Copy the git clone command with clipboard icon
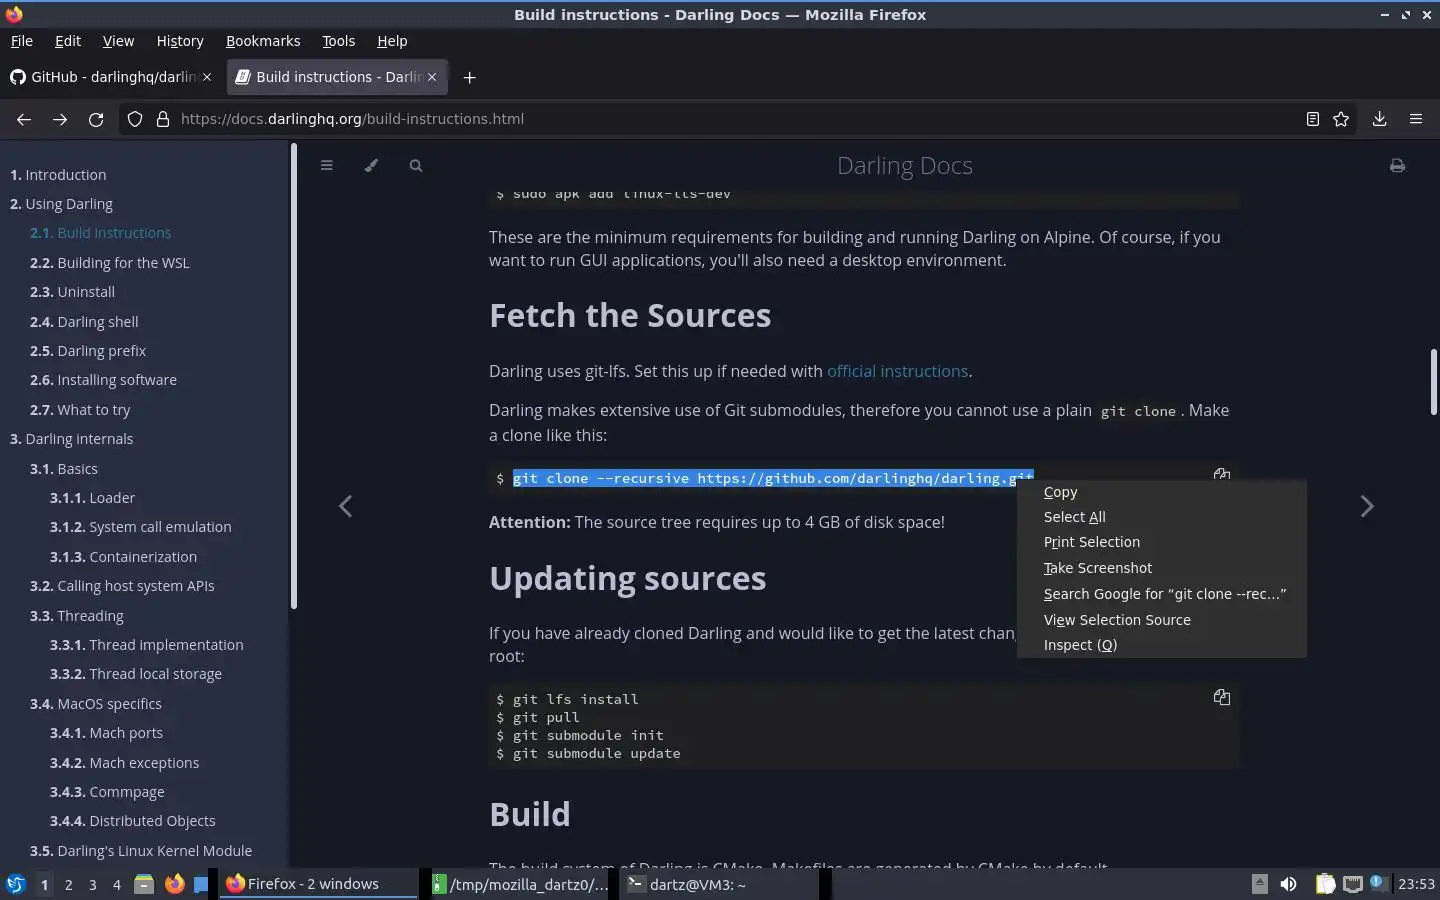Viewport: 1440px width, 900px height. (1221, 474)
